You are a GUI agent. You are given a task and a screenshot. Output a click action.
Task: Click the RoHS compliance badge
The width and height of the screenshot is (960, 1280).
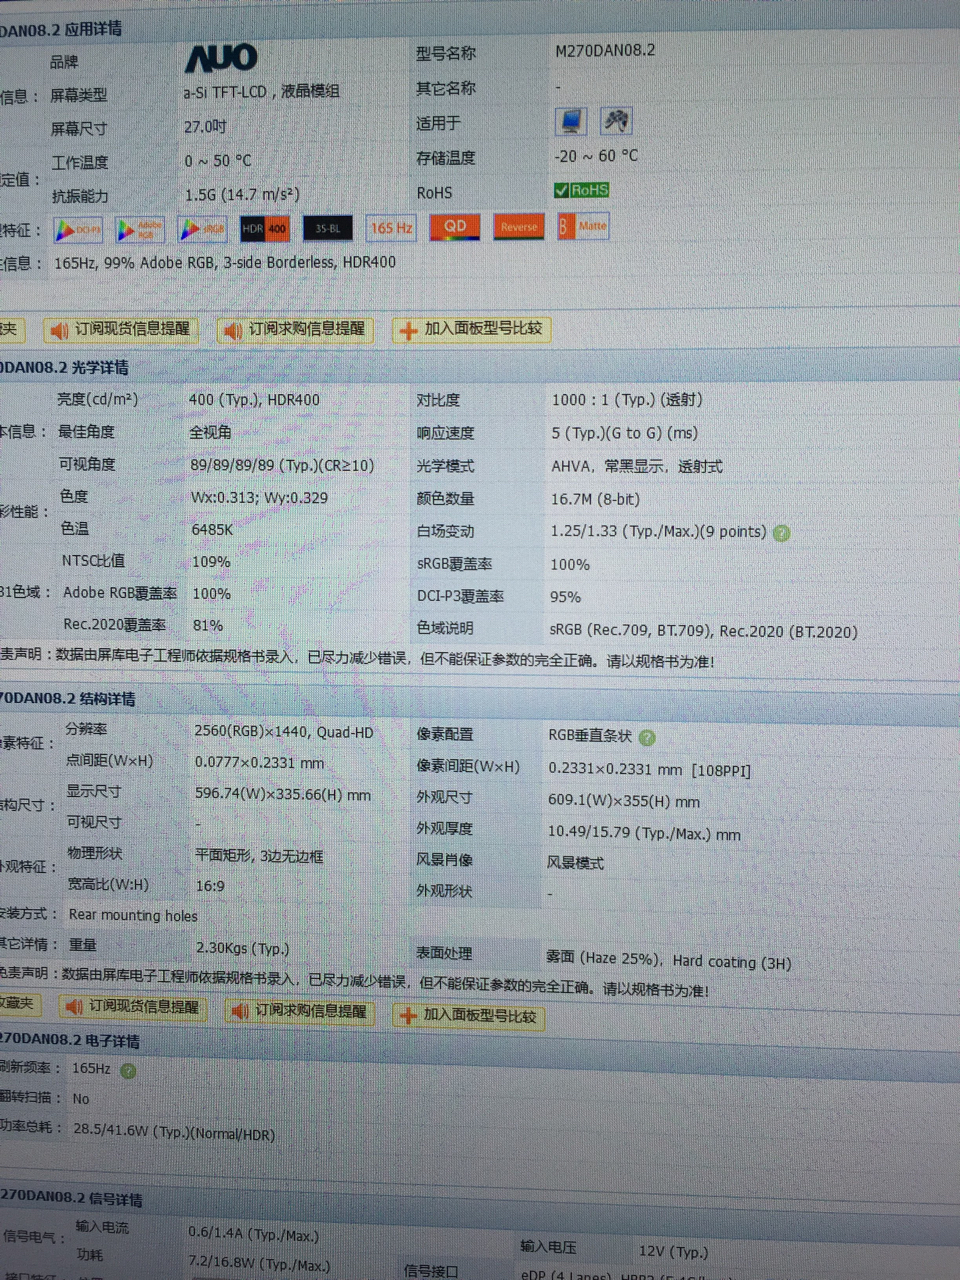pos(581,189)
